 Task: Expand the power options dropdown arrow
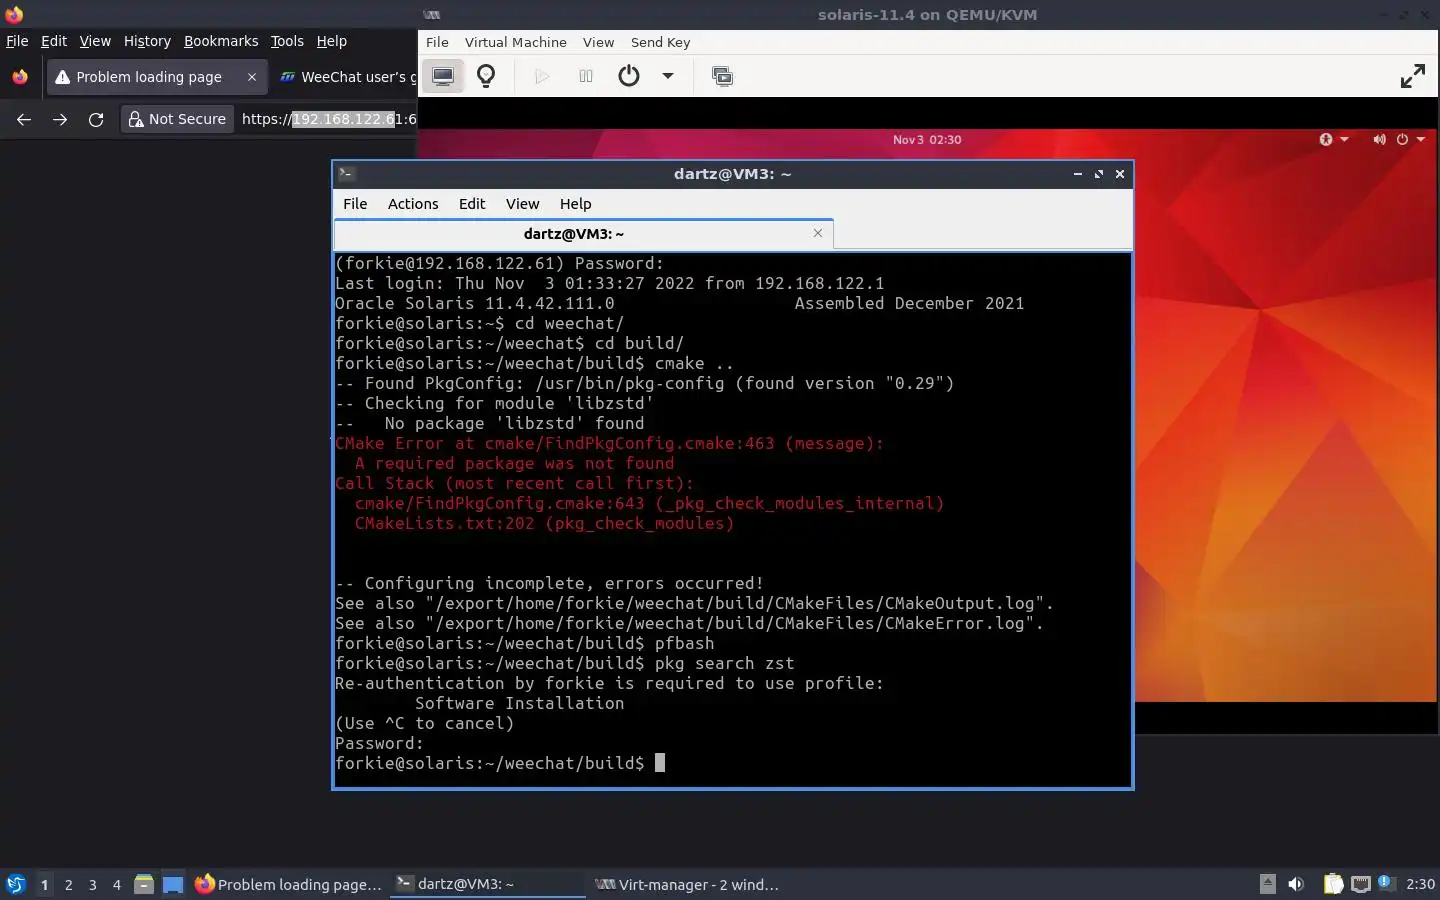tap(667, 76)
